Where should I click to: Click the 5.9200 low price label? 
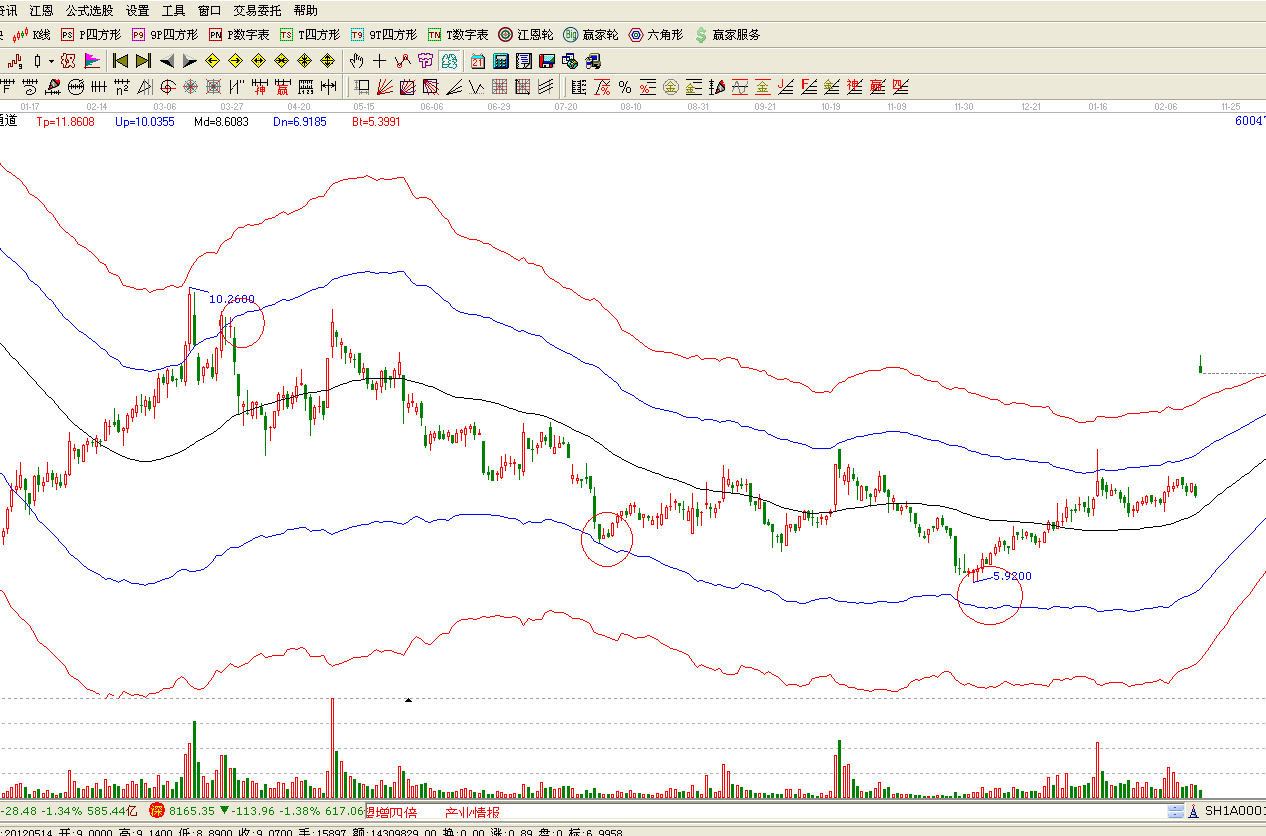point(1012,576)
